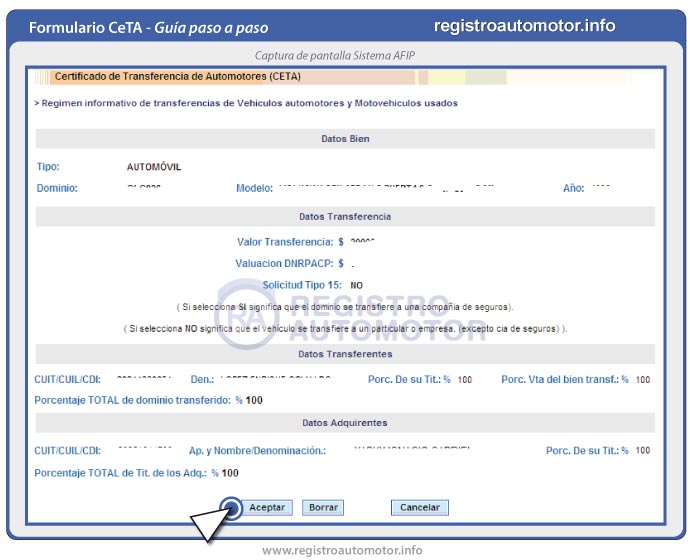Click the 'www.registroautomotor.info' footer text
Viewport: 690px width, 560px height.
tap(342, 550)
